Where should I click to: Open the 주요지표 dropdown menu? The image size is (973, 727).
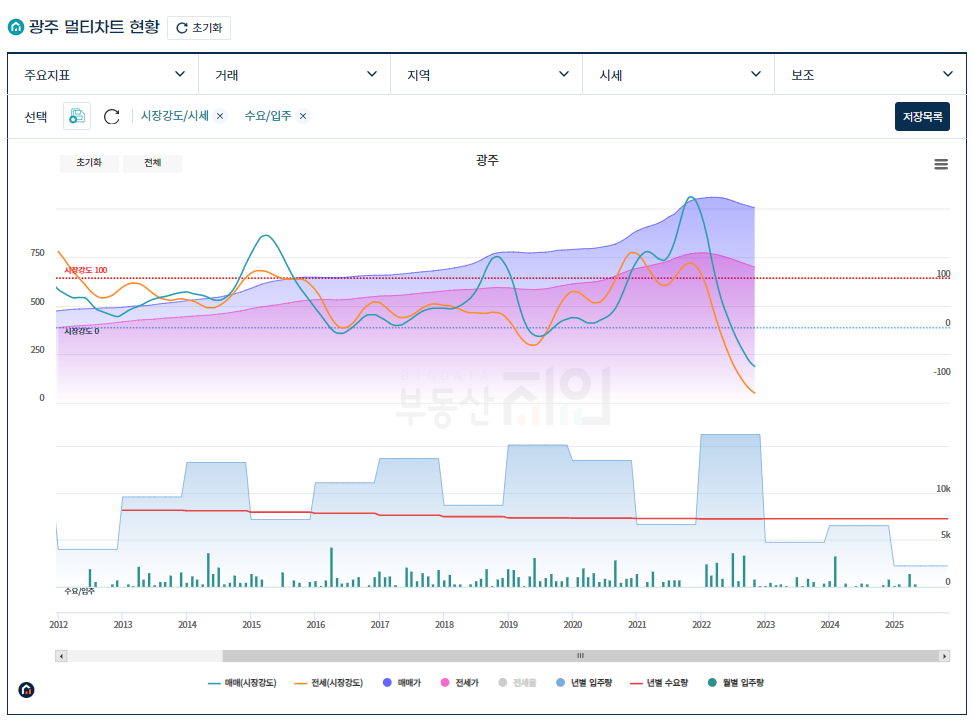tap(103, 74)
